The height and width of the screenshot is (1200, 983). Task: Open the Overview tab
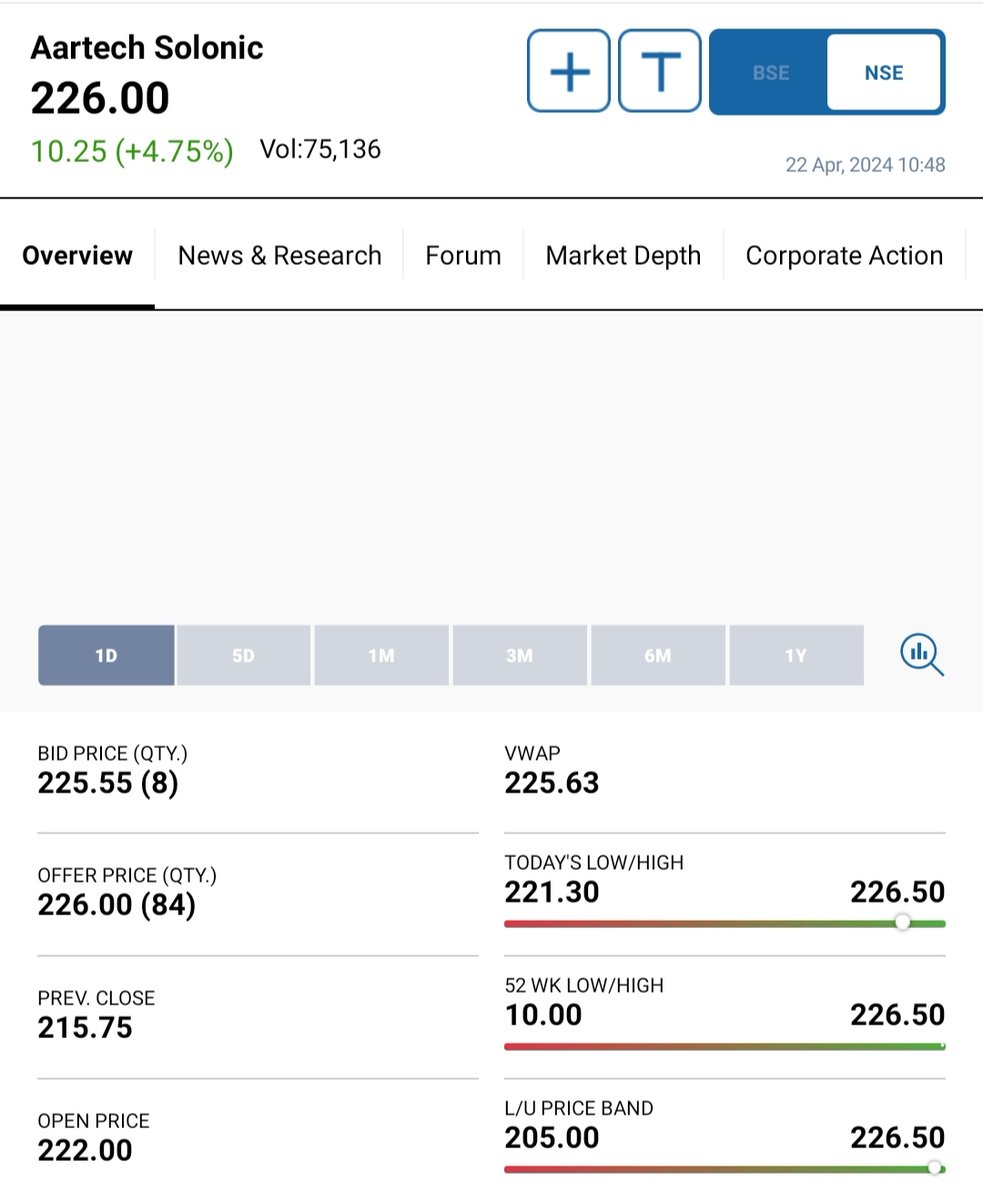(77, 256)
